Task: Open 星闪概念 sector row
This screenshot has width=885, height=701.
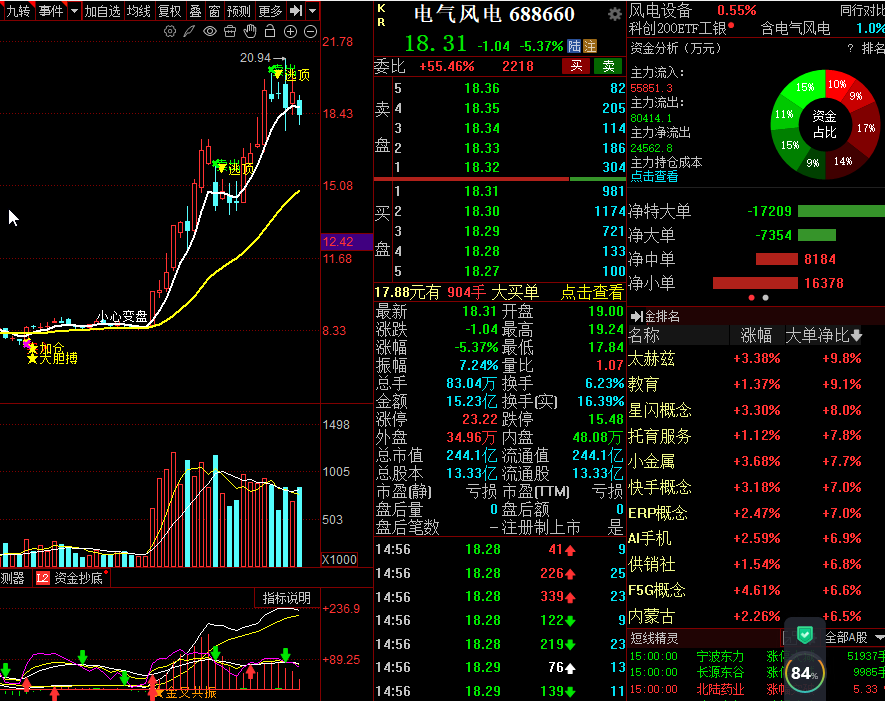Action: click(756, 410)
